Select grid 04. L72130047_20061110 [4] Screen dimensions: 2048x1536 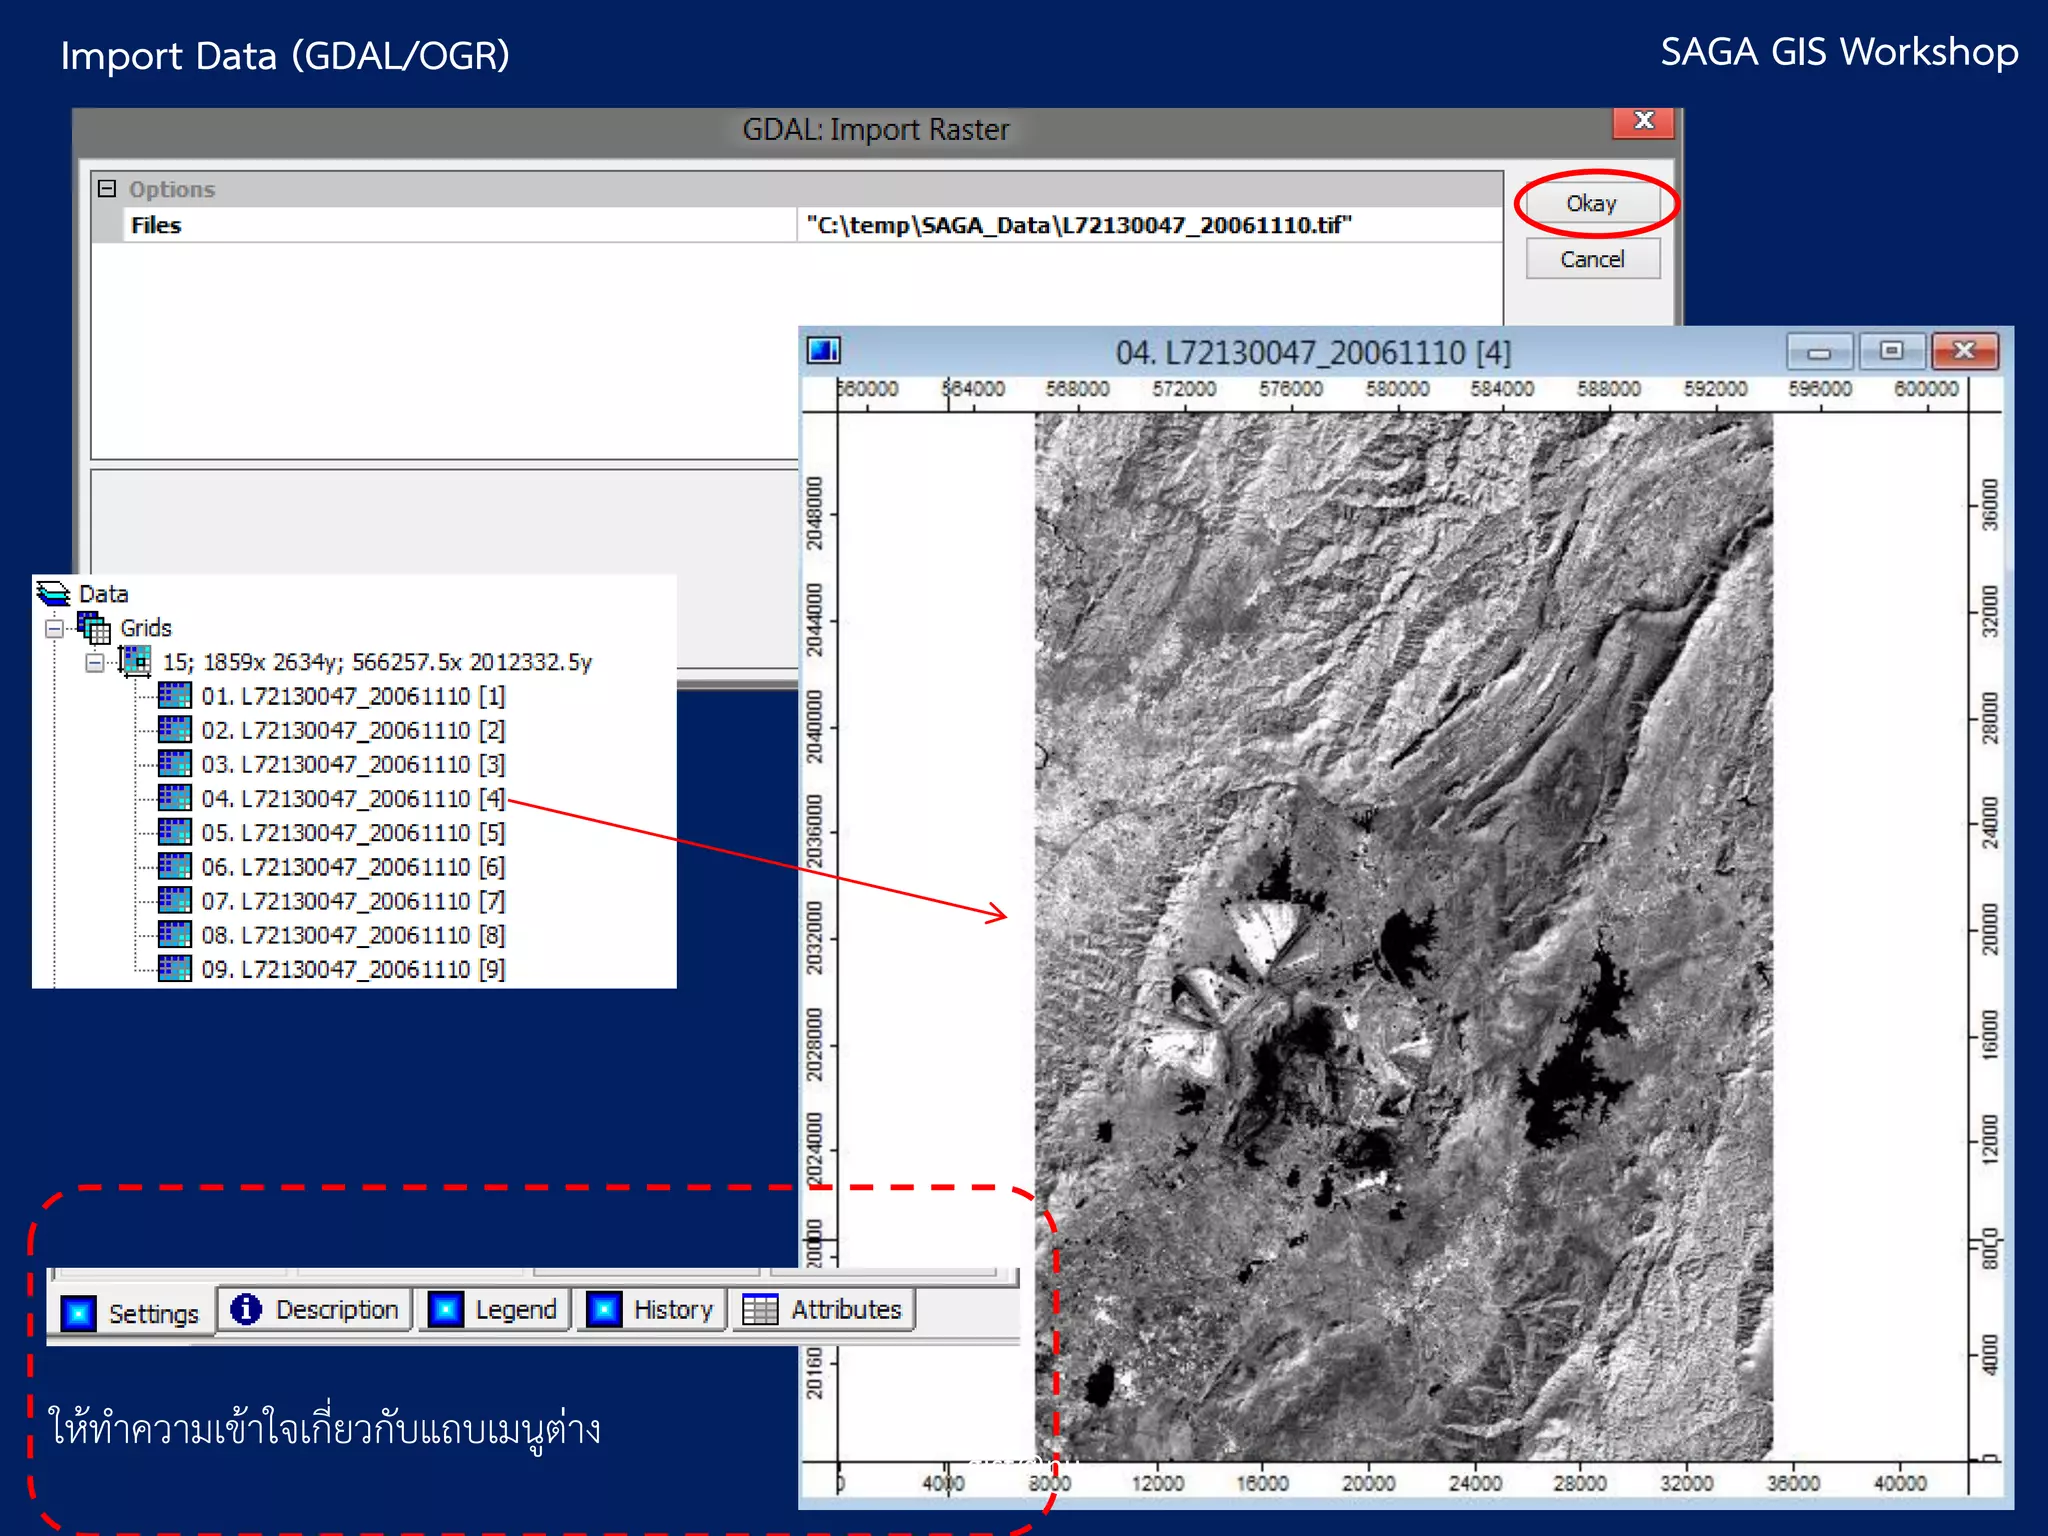(x=353, y=798)
